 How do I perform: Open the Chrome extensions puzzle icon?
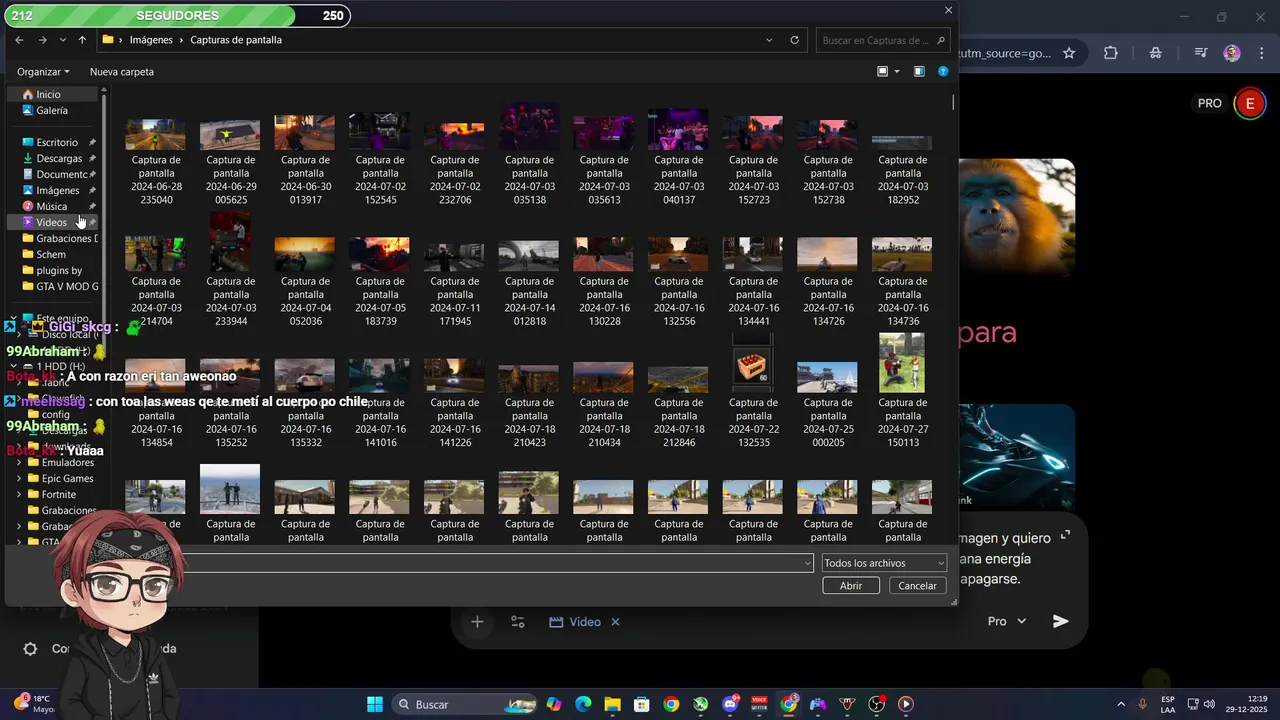(1111, 53)
